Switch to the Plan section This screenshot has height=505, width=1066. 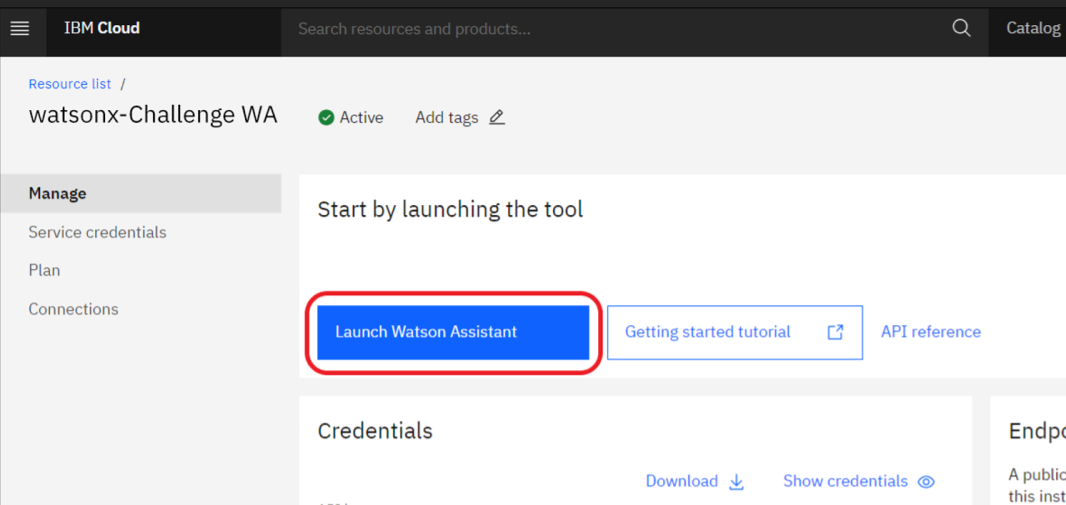tap(44, 271)
